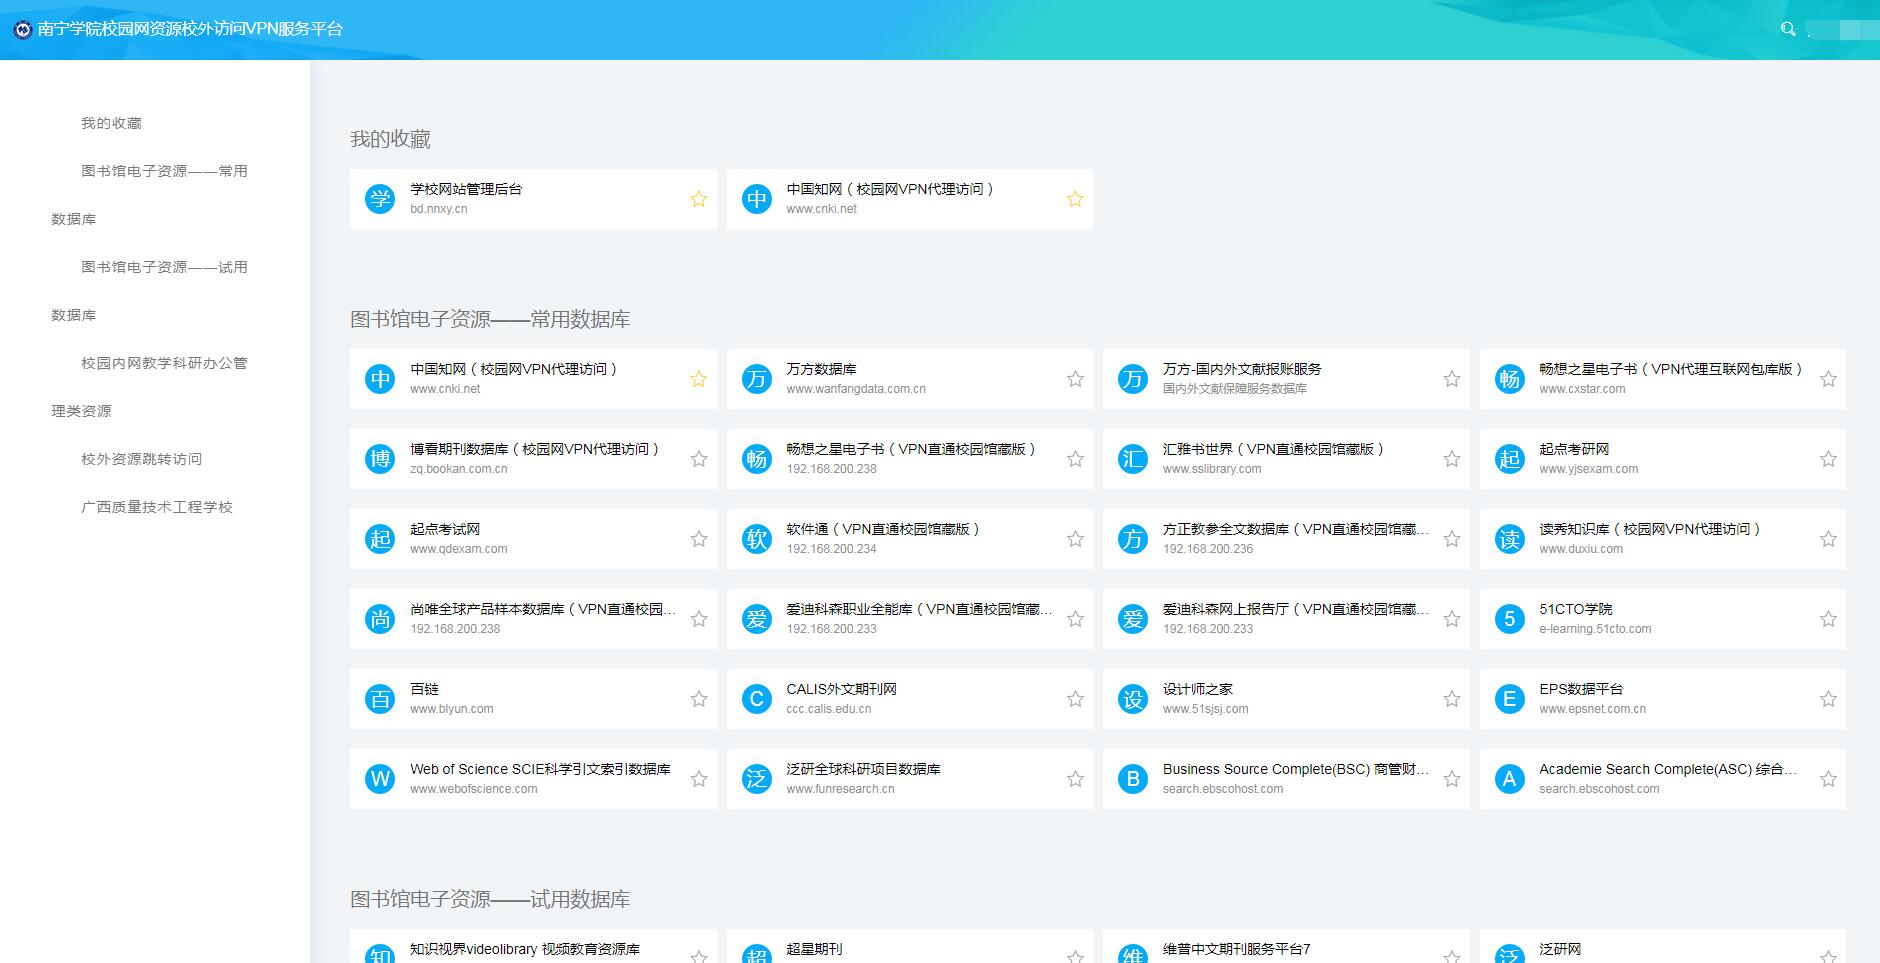Click the search magnifier icon in header

[1788, 29]
